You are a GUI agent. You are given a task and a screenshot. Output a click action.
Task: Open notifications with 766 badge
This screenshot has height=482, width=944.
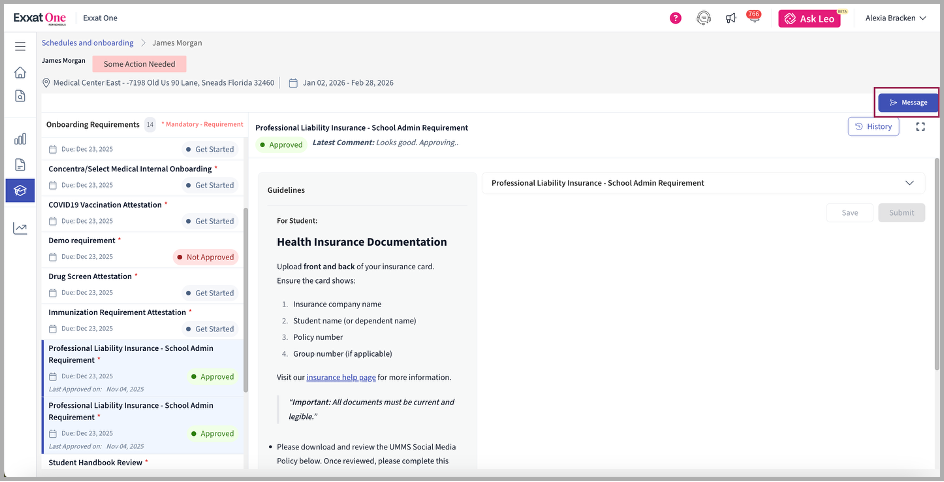(753, 18)
